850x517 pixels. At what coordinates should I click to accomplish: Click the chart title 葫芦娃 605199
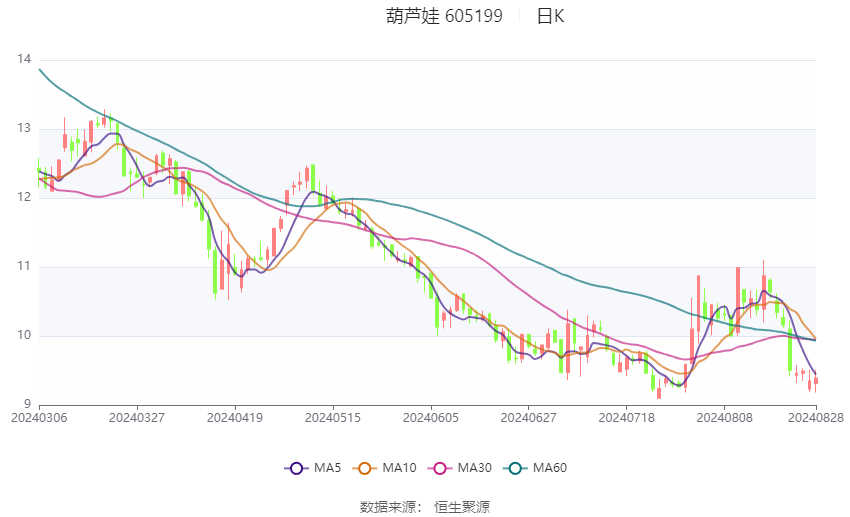[444, 16]
